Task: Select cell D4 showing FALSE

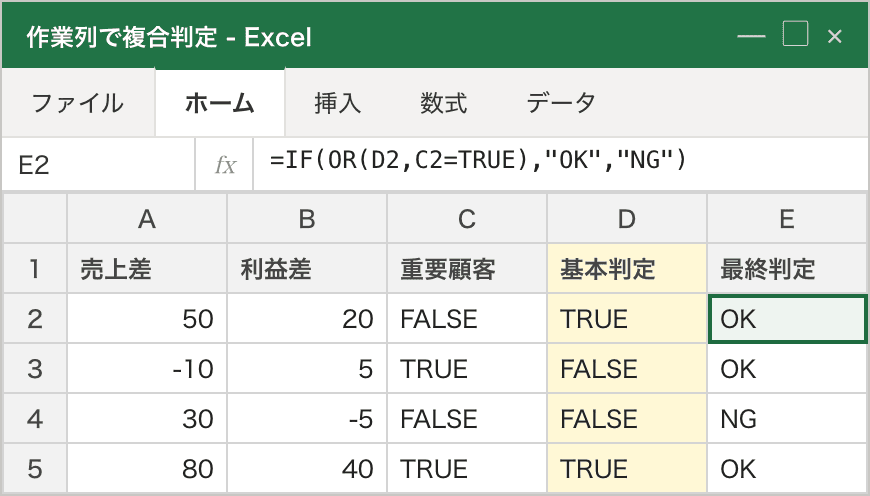Action: click(x=627, y=418)
